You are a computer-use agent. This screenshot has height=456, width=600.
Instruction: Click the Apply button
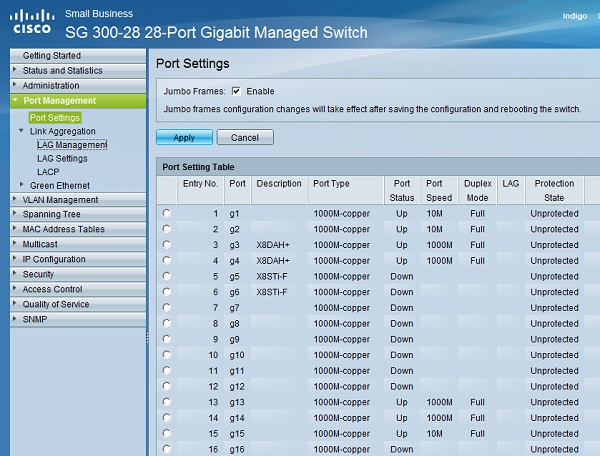click(184, 137)
